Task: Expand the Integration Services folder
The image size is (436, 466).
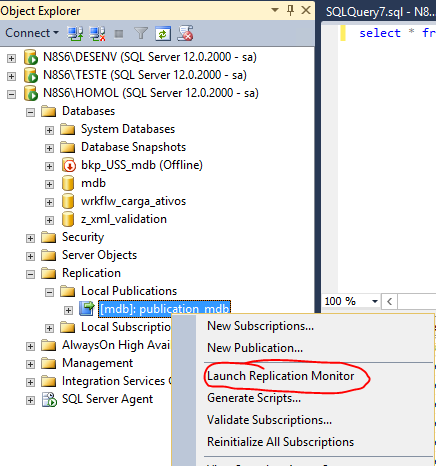Action: click(x=30, y=382)
